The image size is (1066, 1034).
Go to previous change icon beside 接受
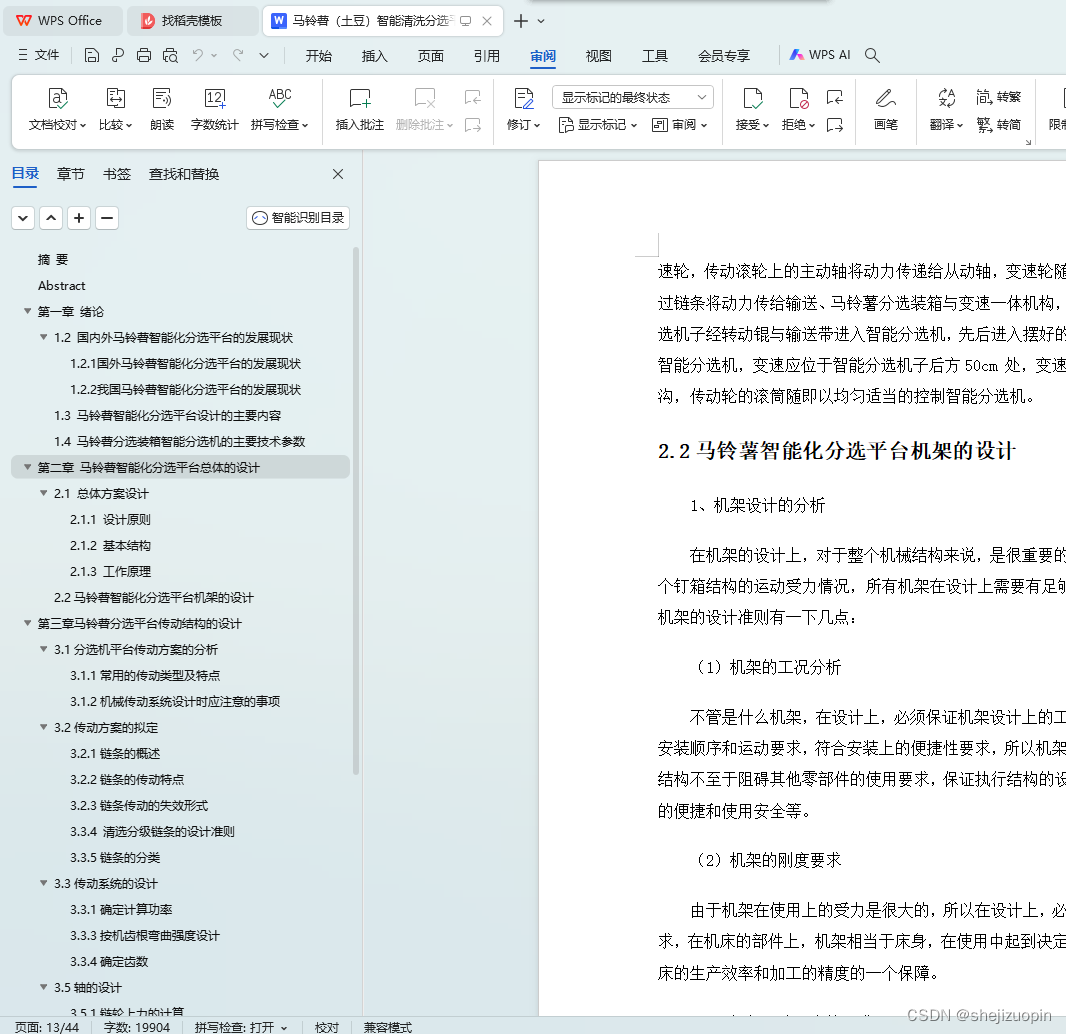[835, 98]
